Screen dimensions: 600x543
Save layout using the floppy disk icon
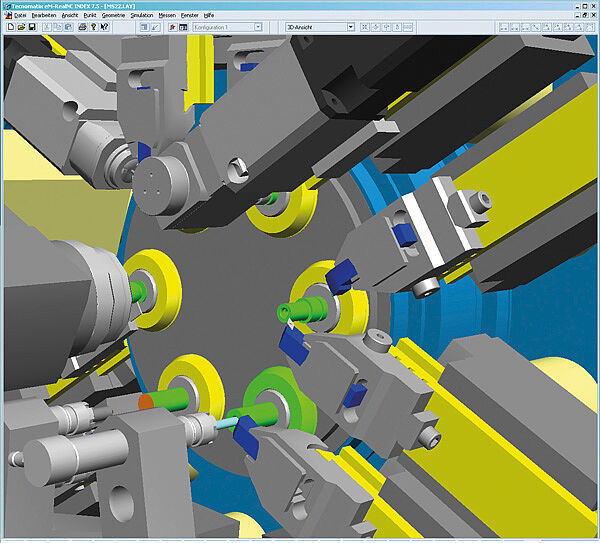pyautogui.click(x=32, y=27)
